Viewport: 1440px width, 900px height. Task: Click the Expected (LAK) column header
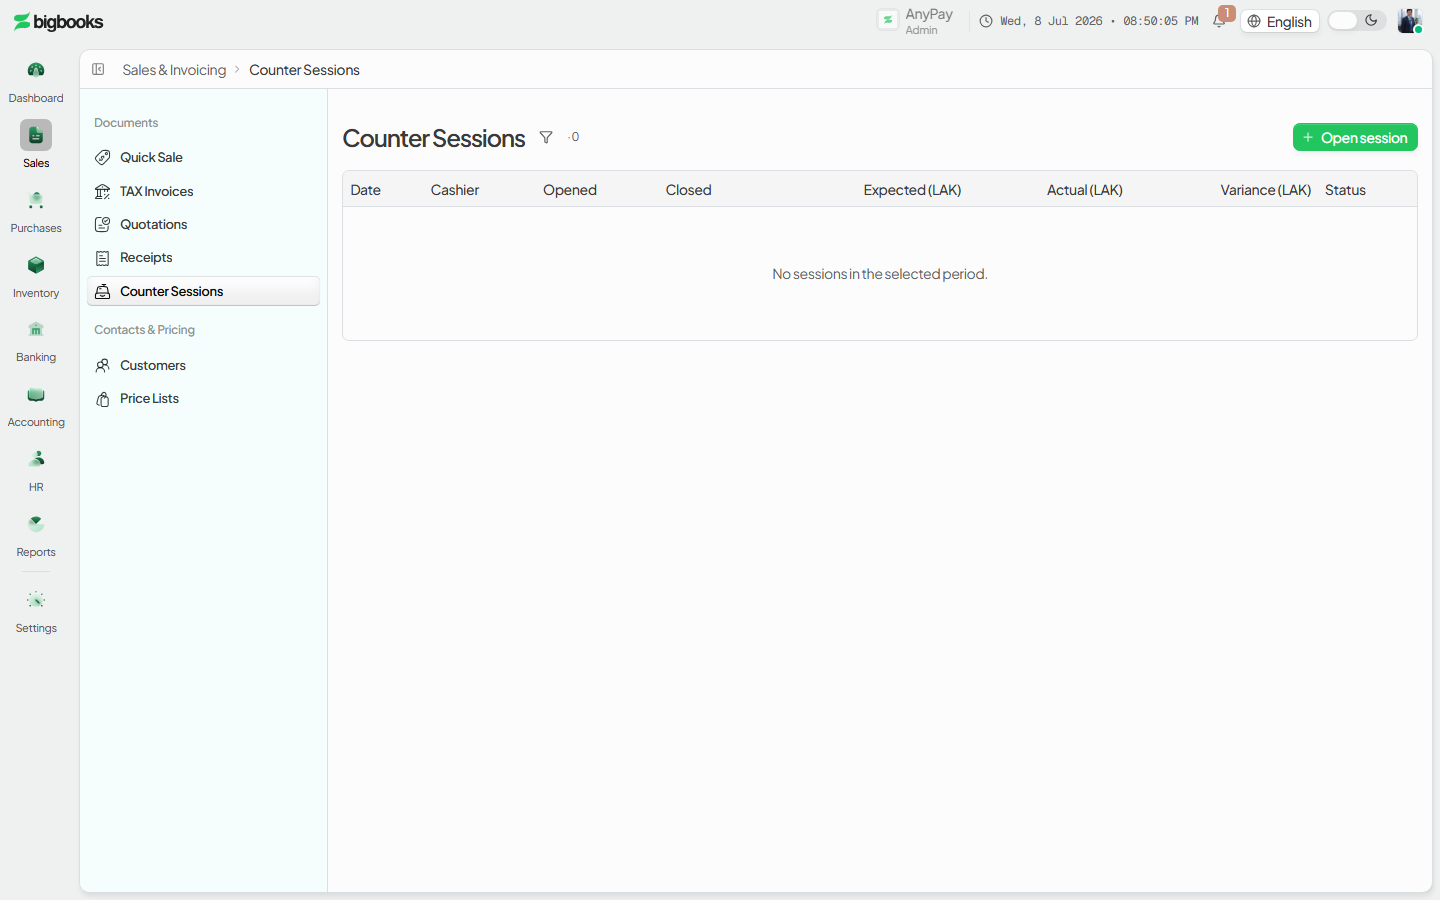912,190
